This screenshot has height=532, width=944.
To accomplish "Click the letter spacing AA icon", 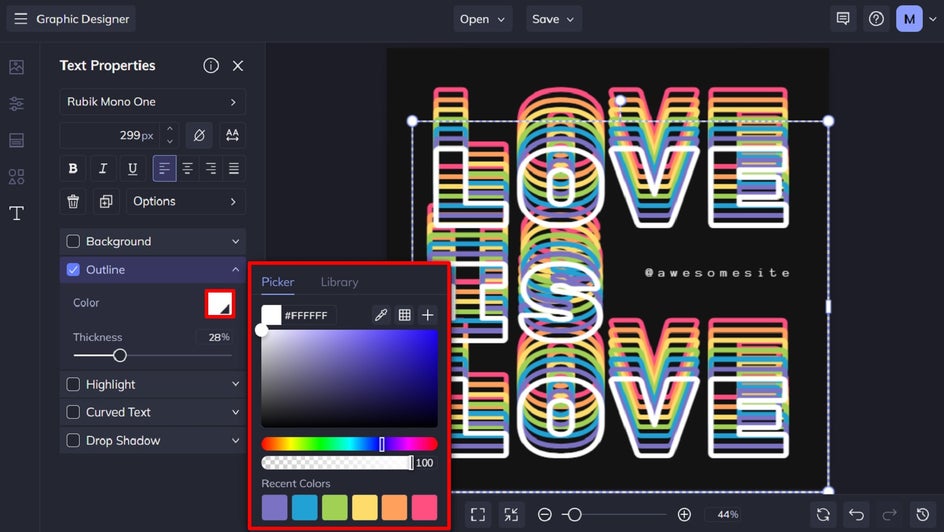I will pyautogui.click(x=232, y=135).
